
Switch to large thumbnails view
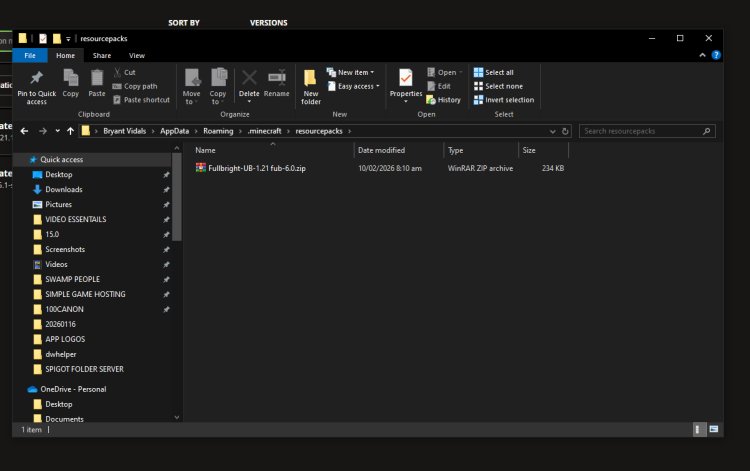click(x=713, y=429)
